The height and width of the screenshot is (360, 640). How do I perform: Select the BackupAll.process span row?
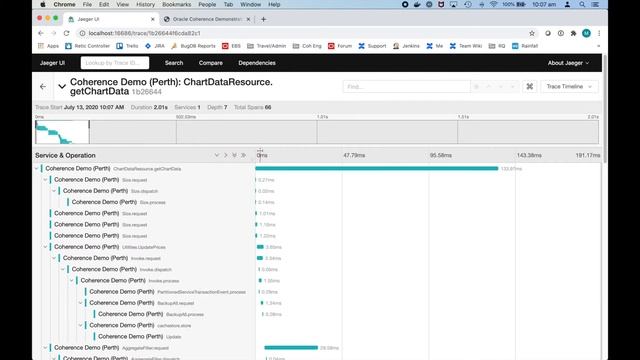point(151,314)
